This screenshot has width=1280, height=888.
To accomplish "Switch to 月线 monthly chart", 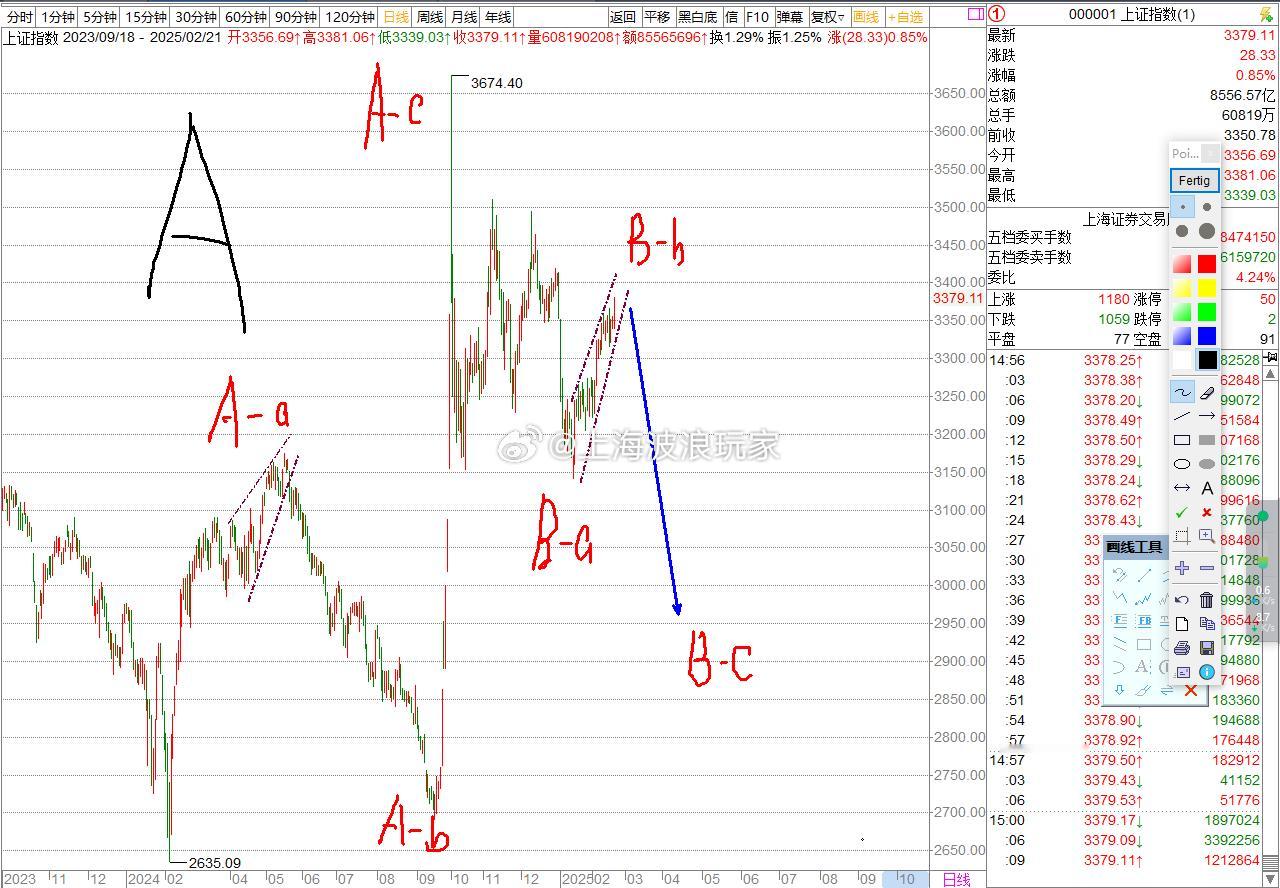I will [x=464, y=17].
